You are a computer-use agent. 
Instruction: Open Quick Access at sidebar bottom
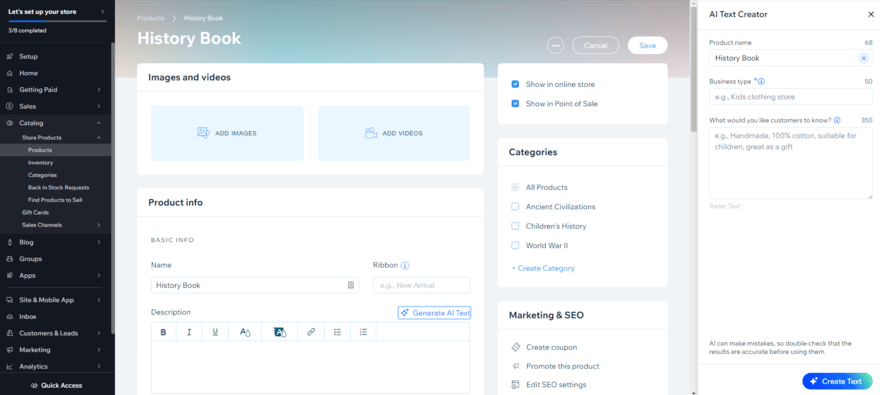[56, 385]
